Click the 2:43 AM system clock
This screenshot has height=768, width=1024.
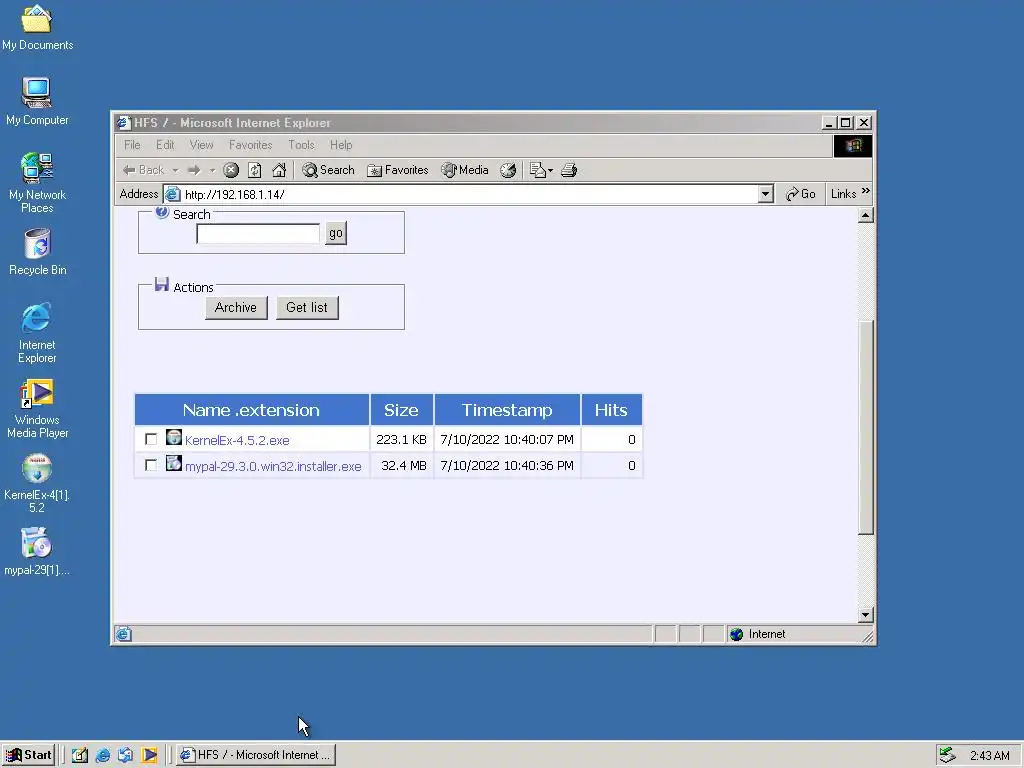989,756
